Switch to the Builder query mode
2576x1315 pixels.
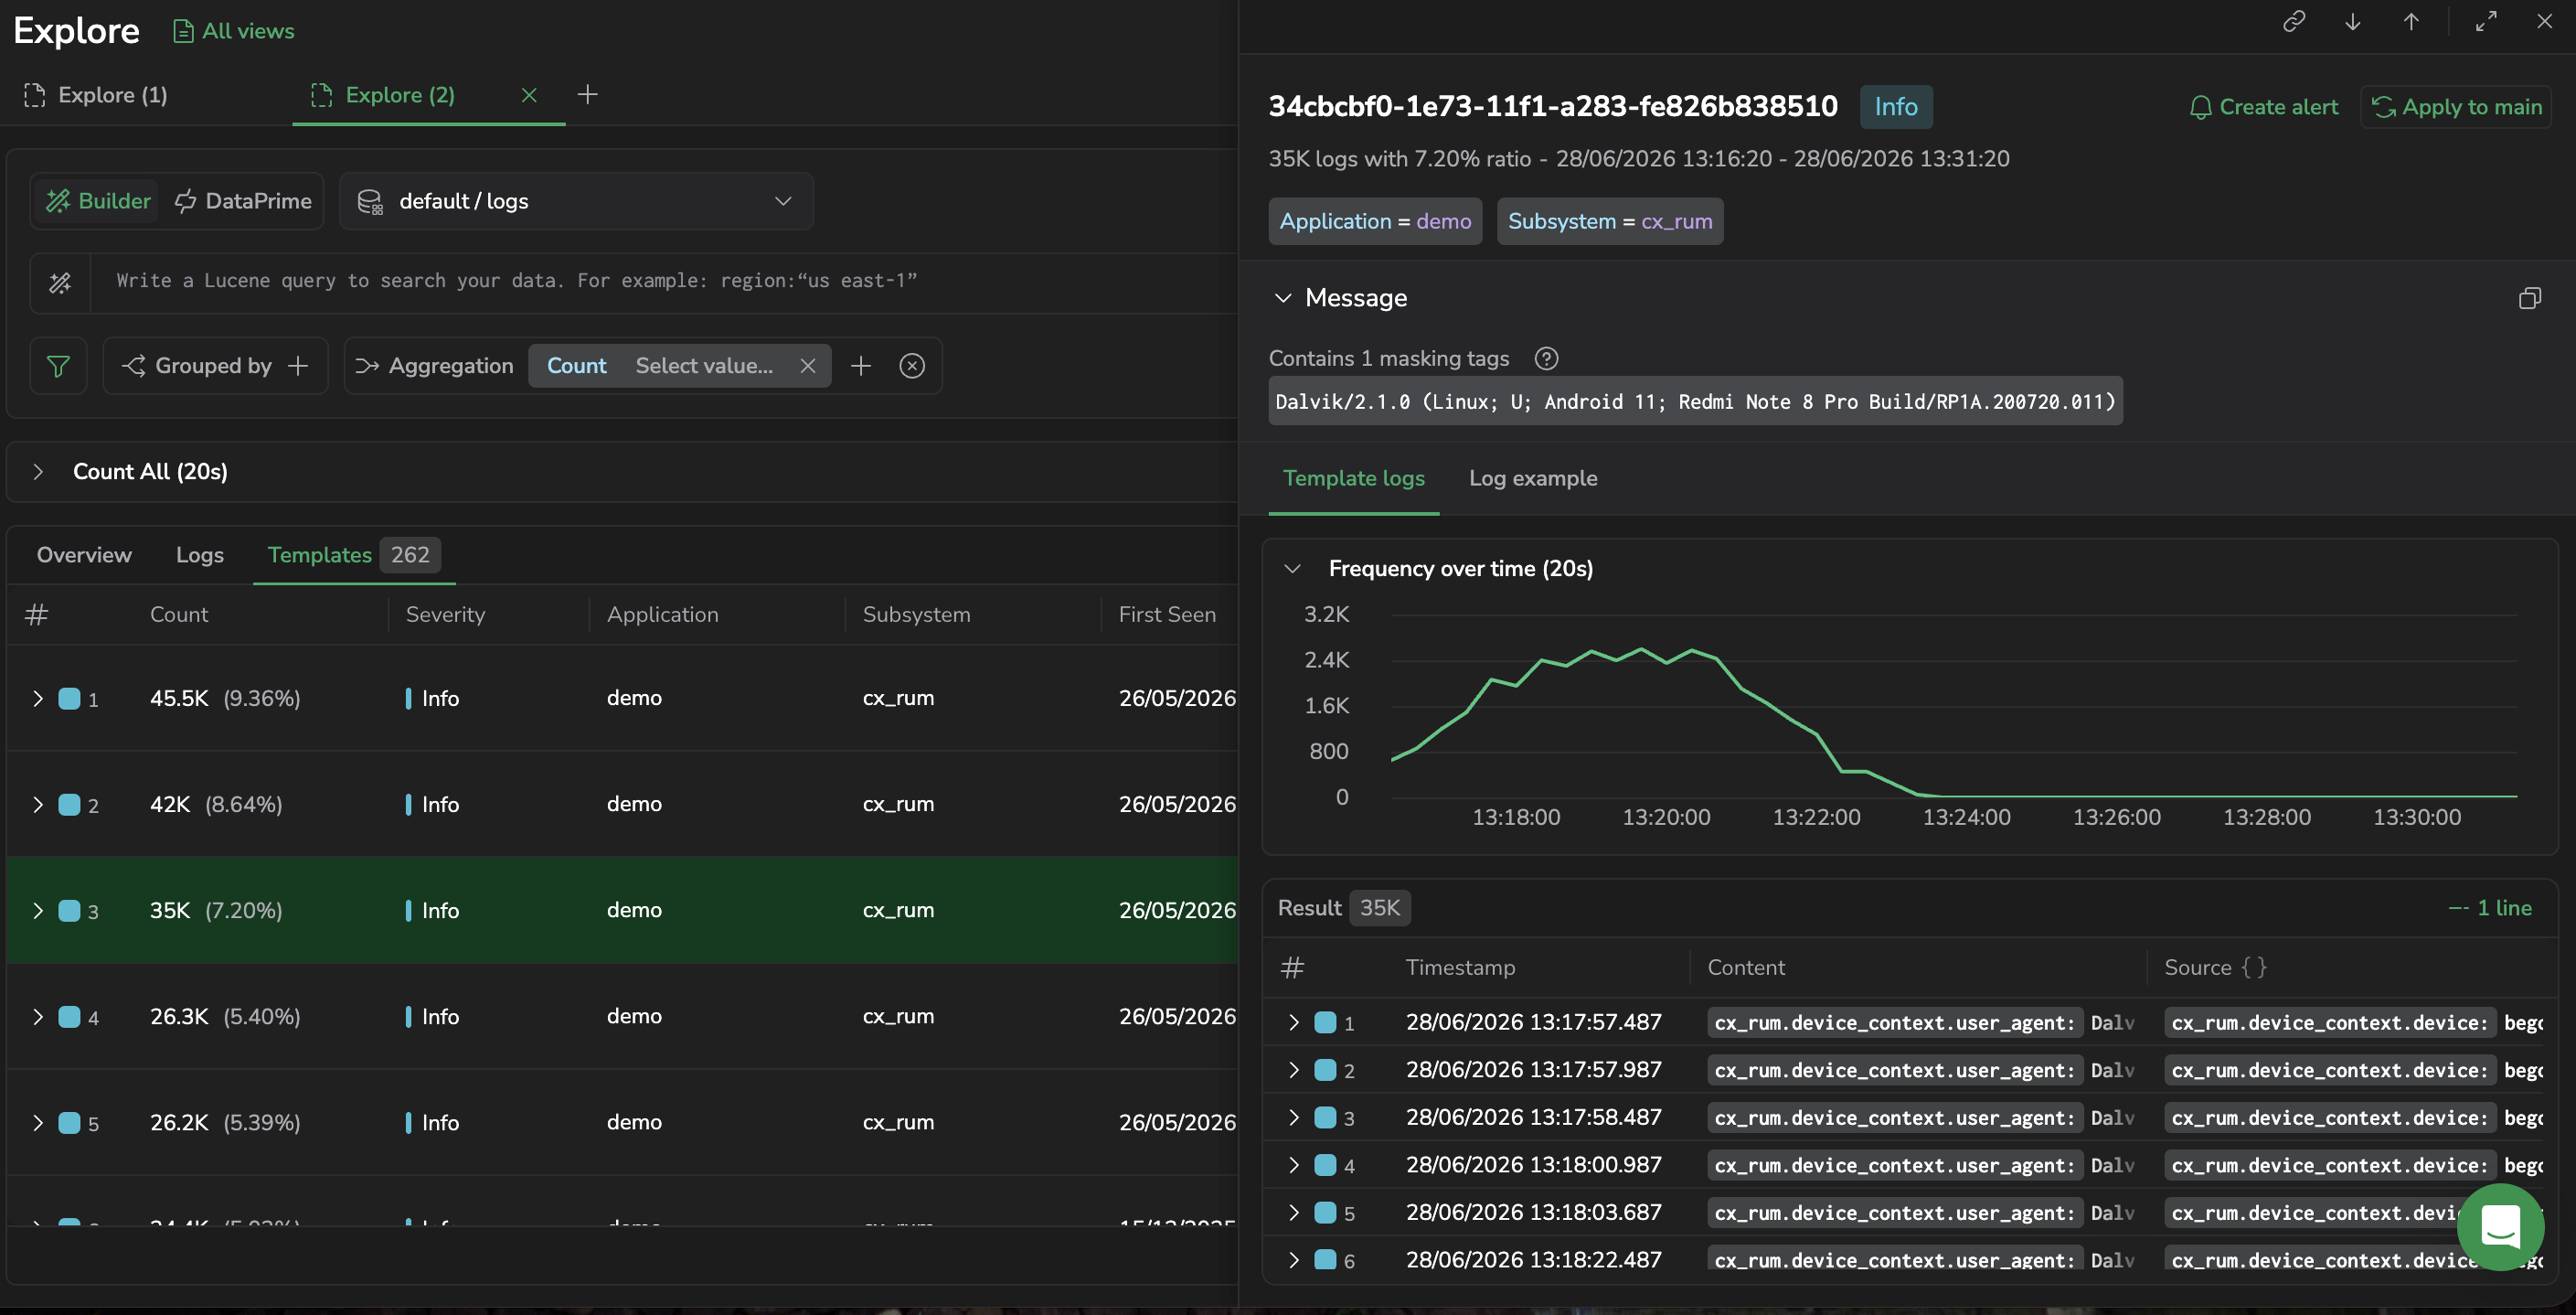point(99,201)
